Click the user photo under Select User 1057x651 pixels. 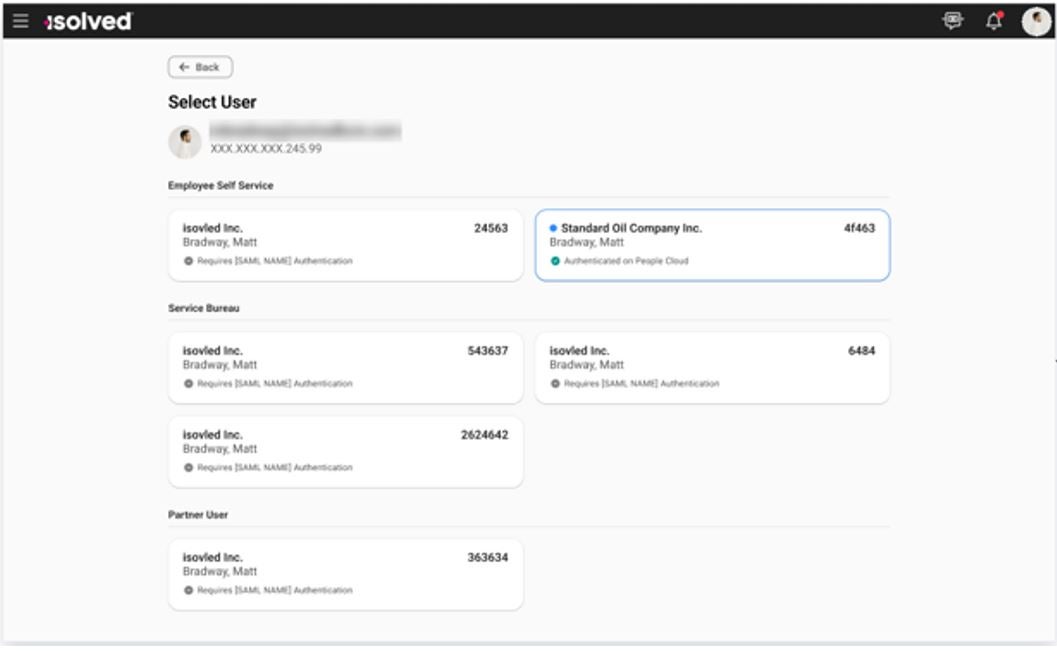(x=185, y=142)
